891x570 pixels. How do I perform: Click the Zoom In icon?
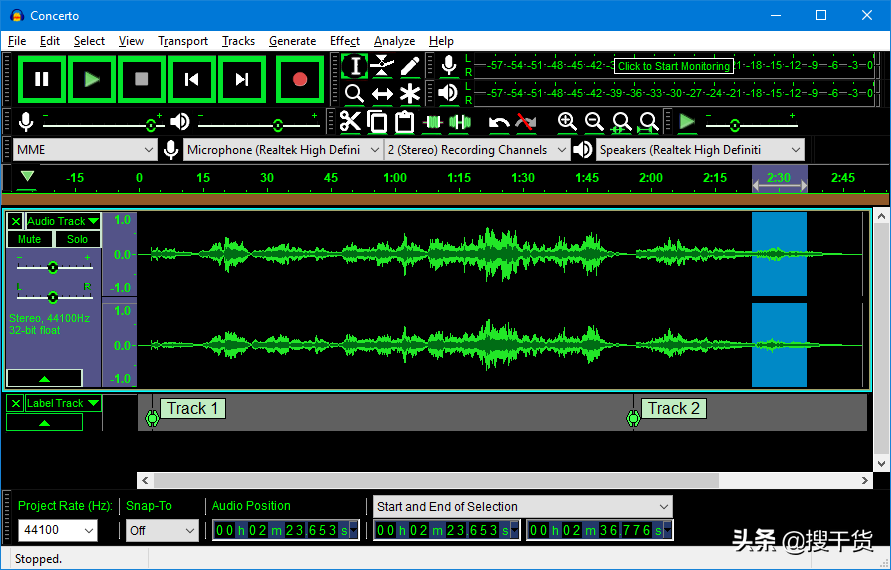click(567, 122)
